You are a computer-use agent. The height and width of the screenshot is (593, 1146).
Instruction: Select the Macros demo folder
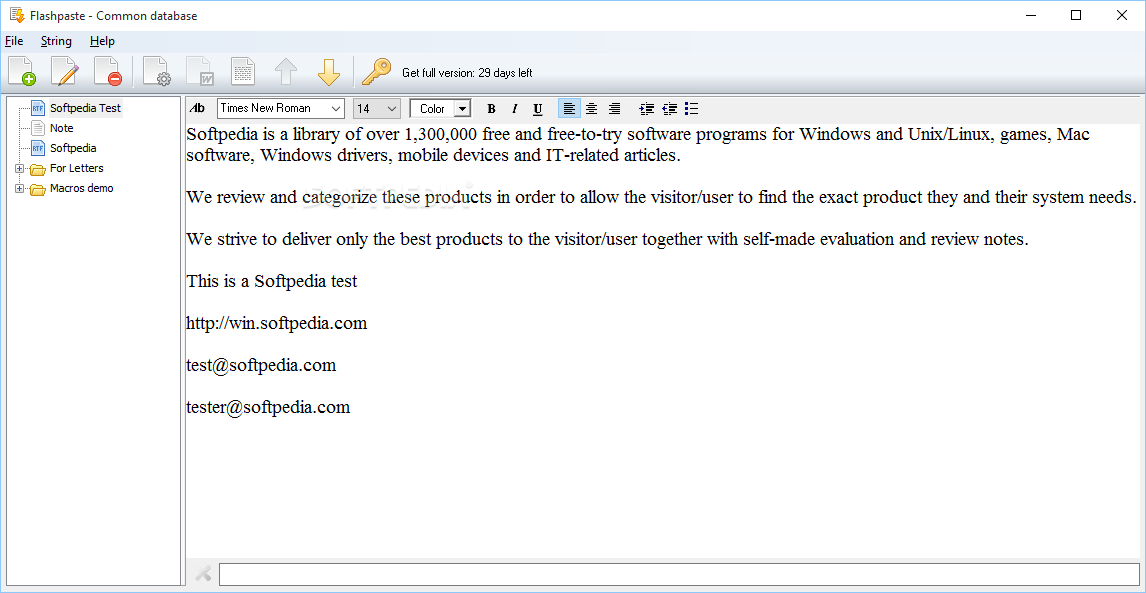point(82,188)
